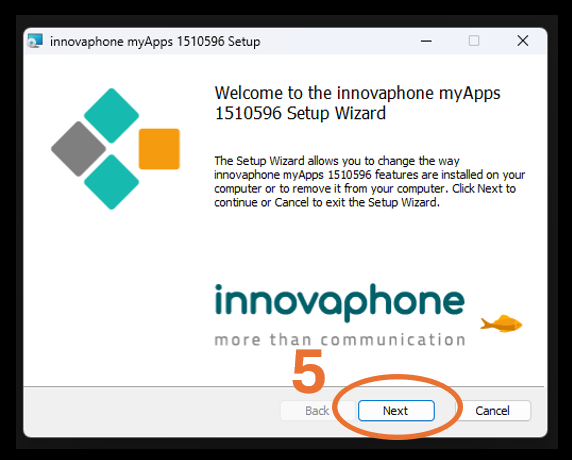
Task: Close the innovaphone myApps Setup window
Action: pos(523,40)
